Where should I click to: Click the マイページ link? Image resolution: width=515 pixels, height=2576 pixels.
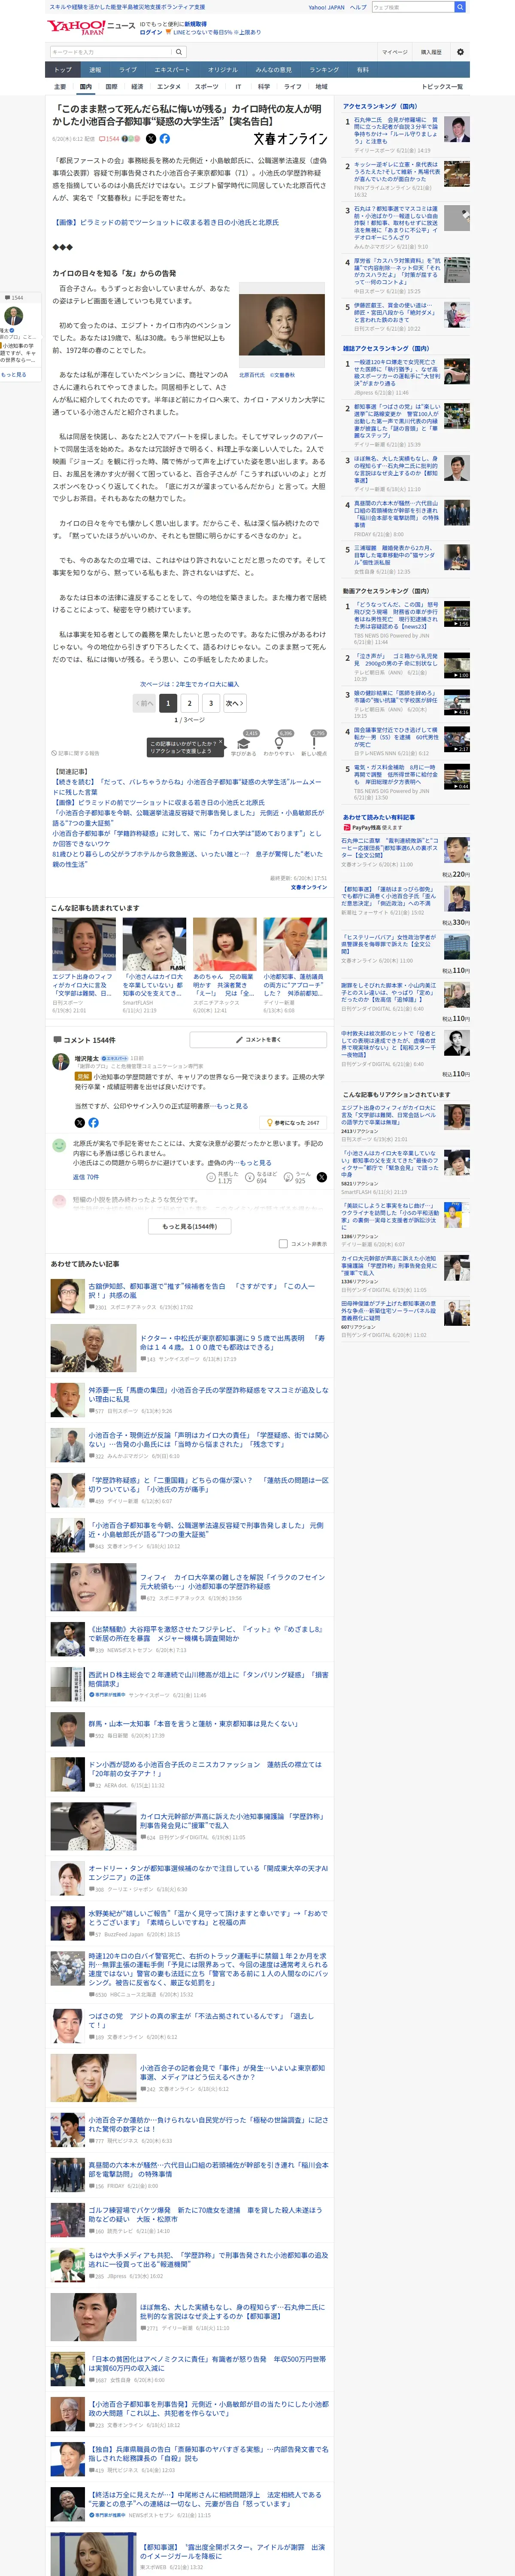coord(394,52)
